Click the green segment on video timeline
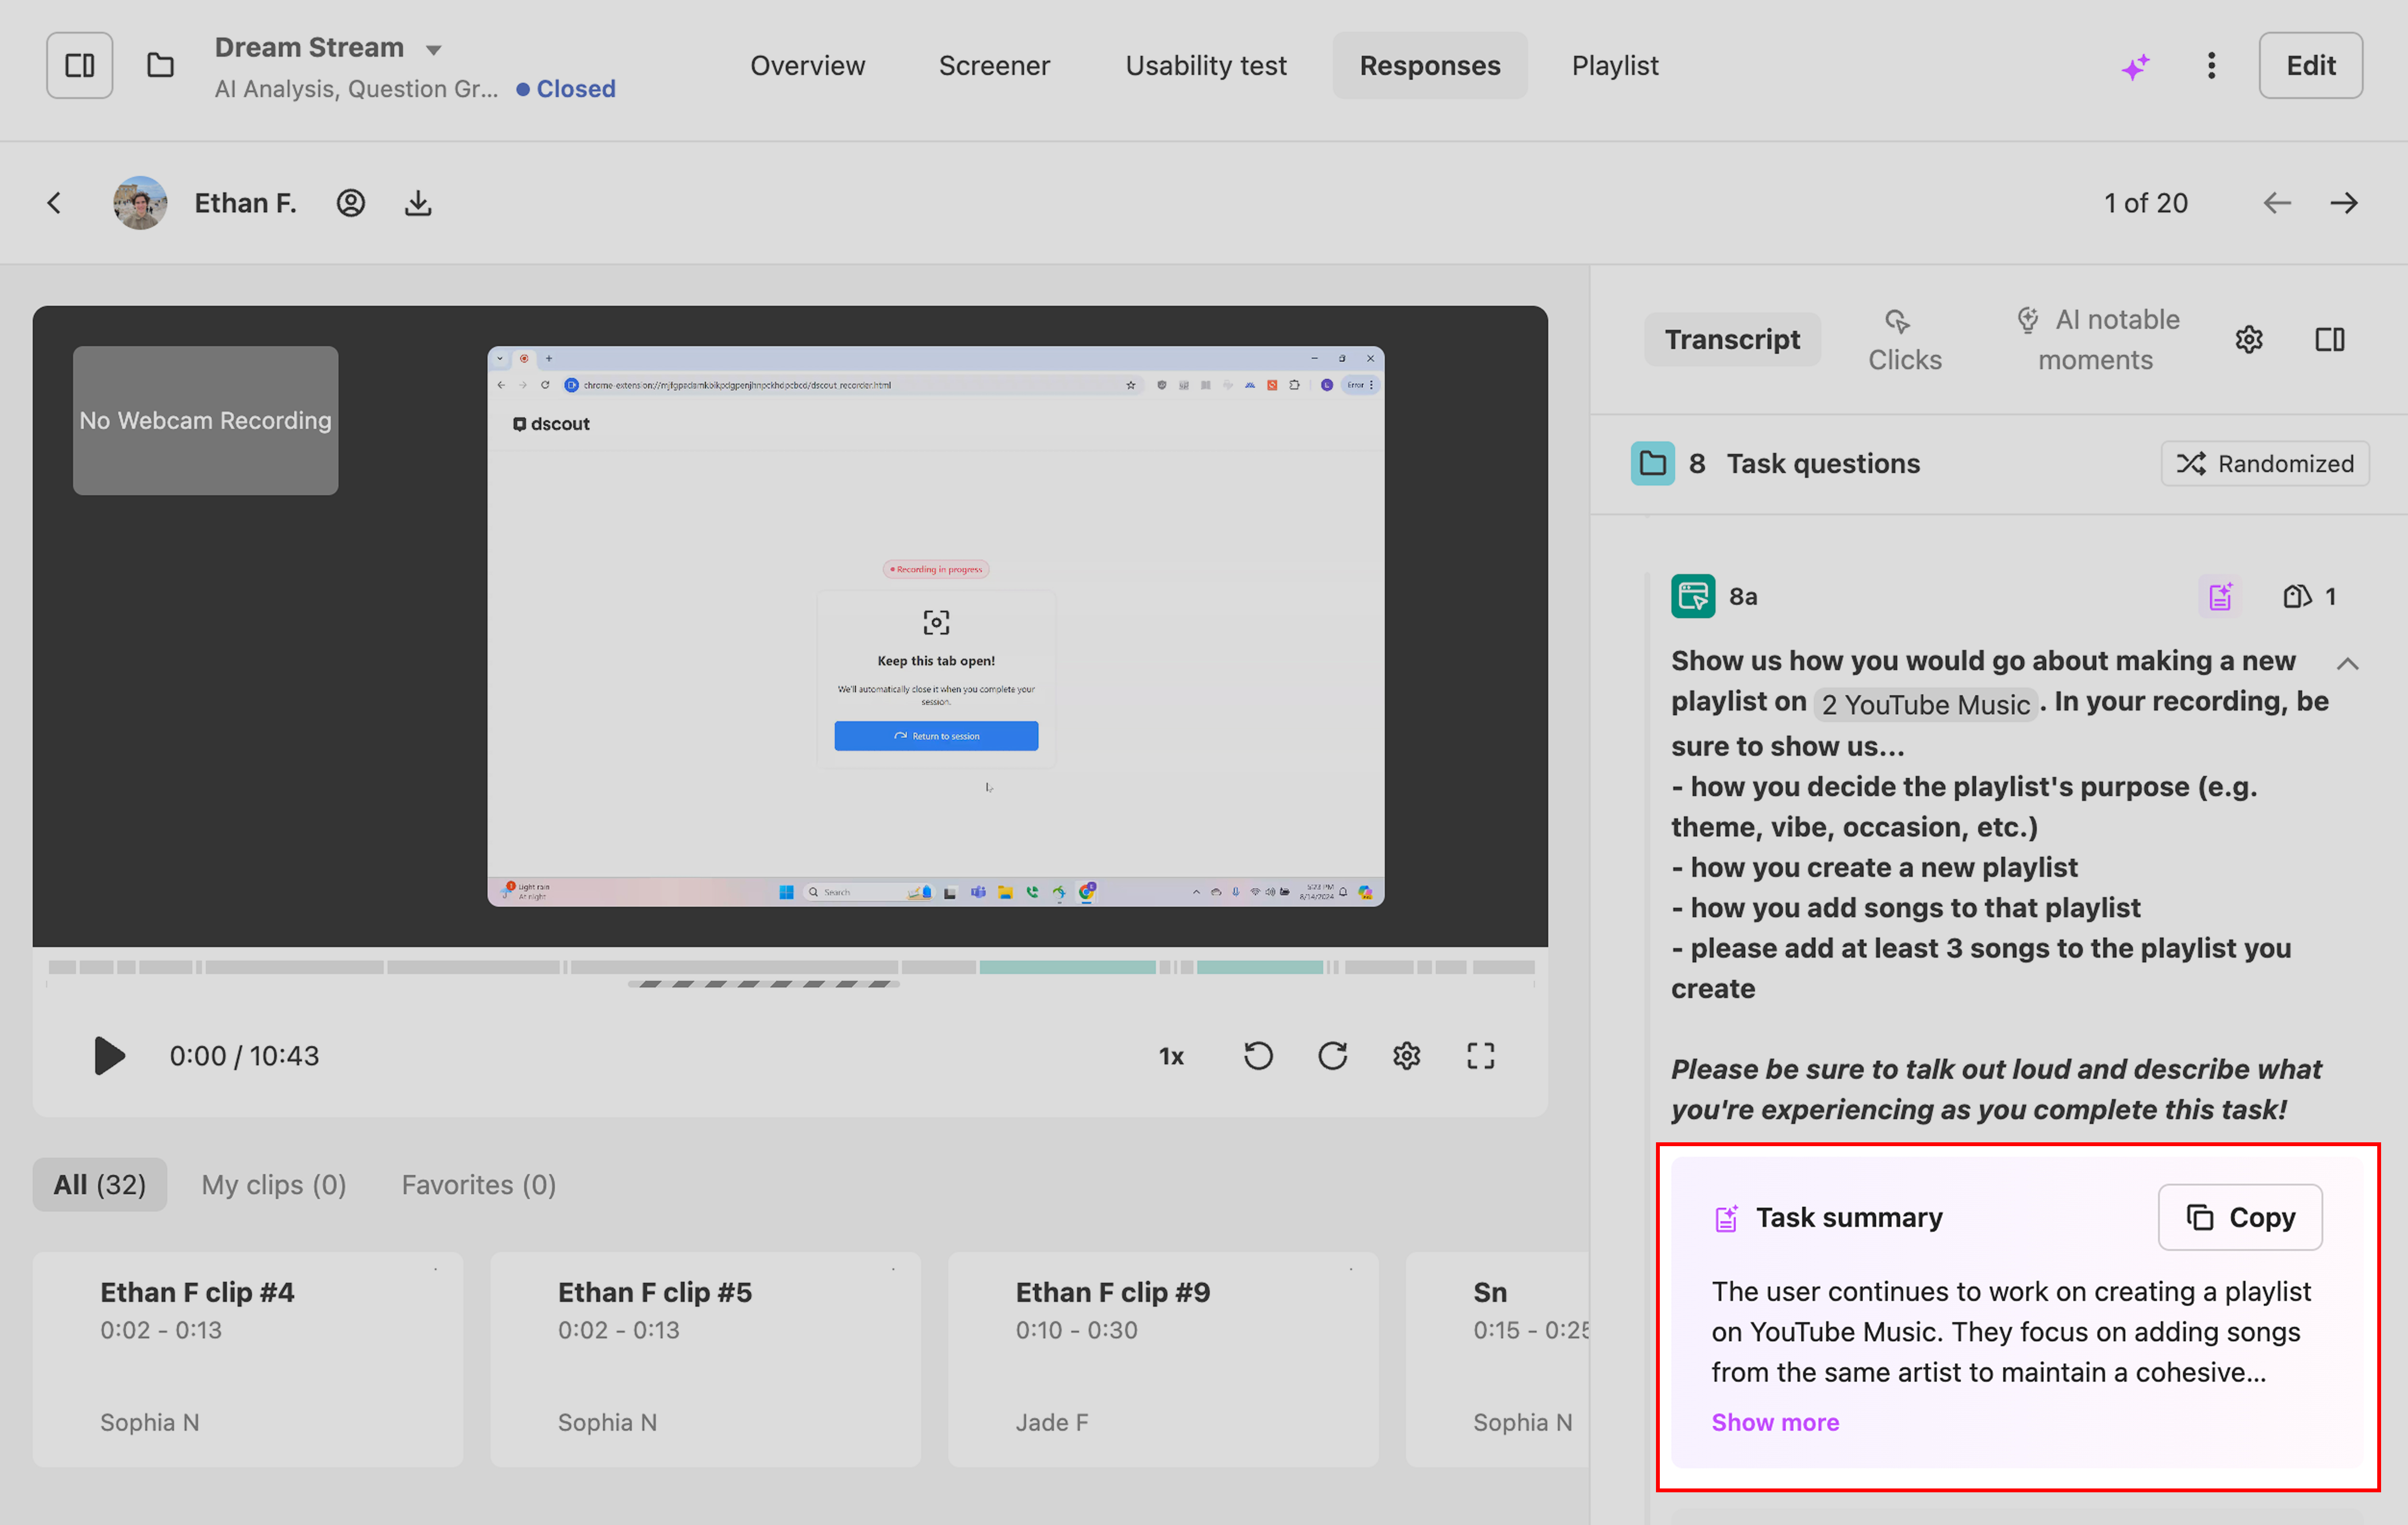 pos(1067,967)
